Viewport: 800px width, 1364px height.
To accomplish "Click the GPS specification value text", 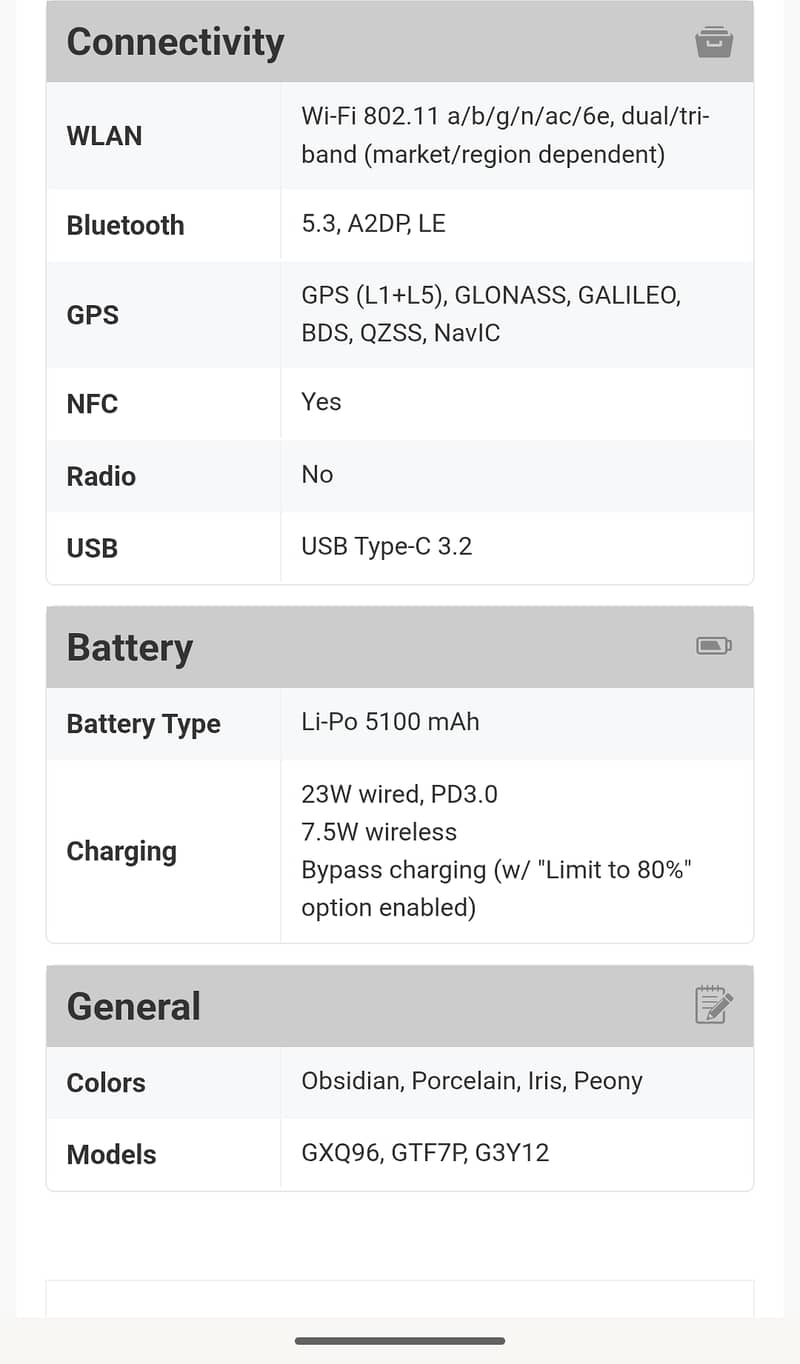I will [490, 314].
